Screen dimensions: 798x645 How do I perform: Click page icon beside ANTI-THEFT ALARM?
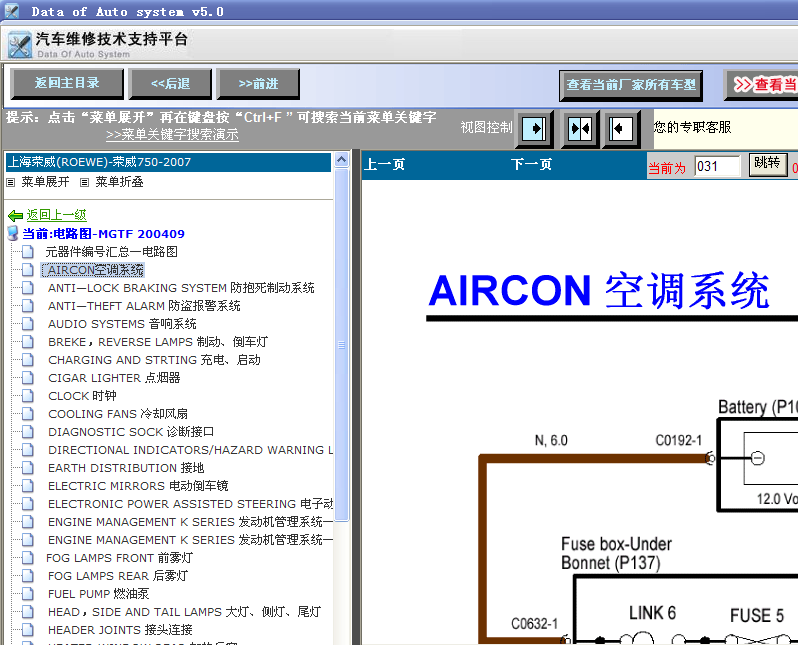pyautogui.click(x=27, y=305)
